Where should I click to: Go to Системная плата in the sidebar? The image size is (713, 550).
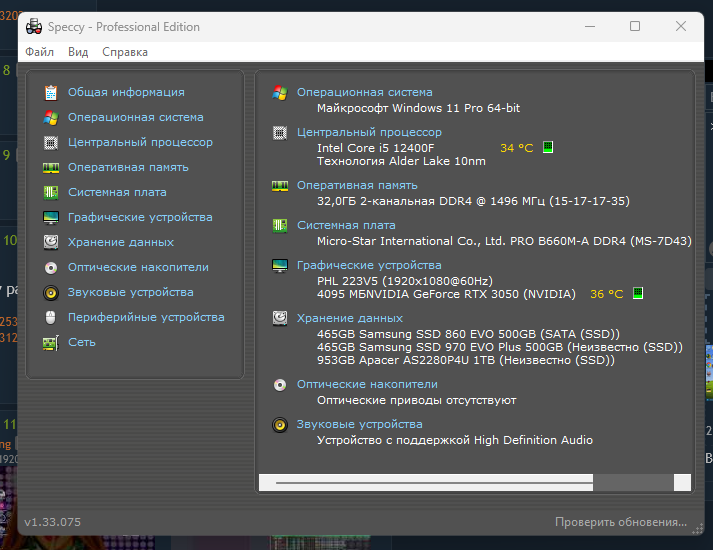click(117, 192)
